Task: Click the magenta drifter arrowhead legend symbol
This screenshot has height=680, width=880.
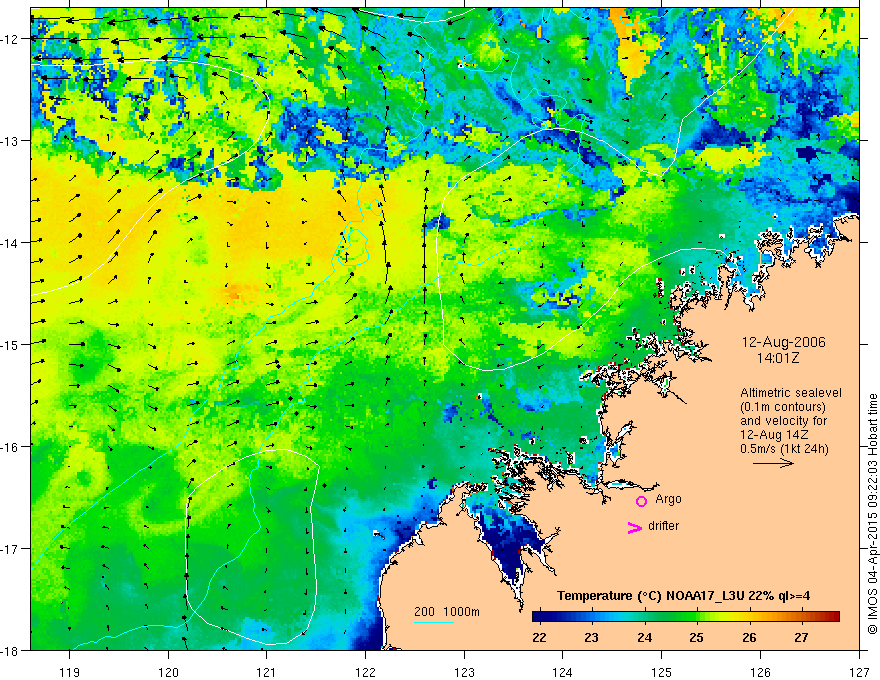Action: 634,527
